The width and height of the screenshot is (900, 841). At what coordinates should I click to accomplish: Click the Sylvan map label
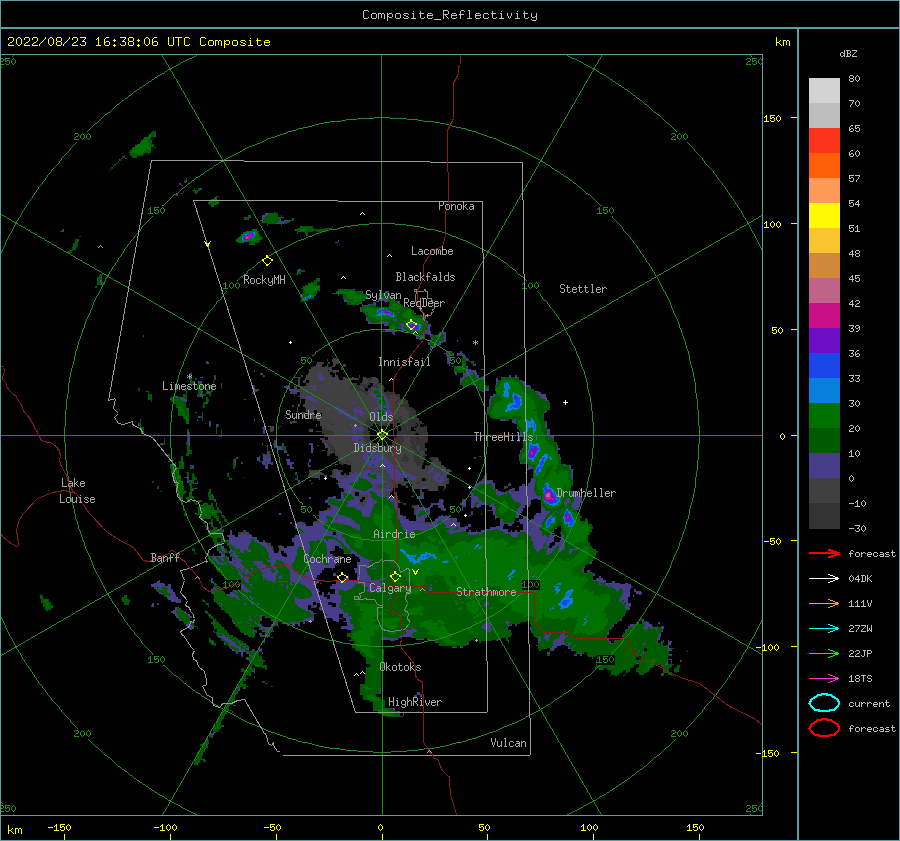pos(383,295)
